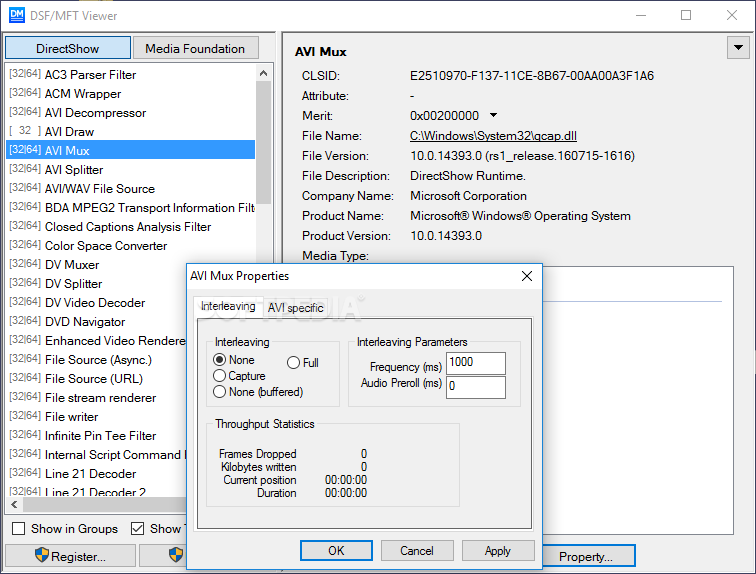The width and height of the screenshot is (756, 574).
Task: Select AVI Decompressor filter
Action: pyautogui.click(x=131, y=112)
